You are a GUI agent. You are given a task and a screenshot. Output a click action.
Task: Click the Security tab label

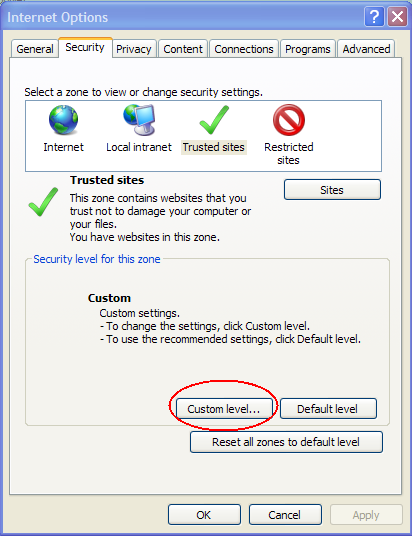point(85,48)
